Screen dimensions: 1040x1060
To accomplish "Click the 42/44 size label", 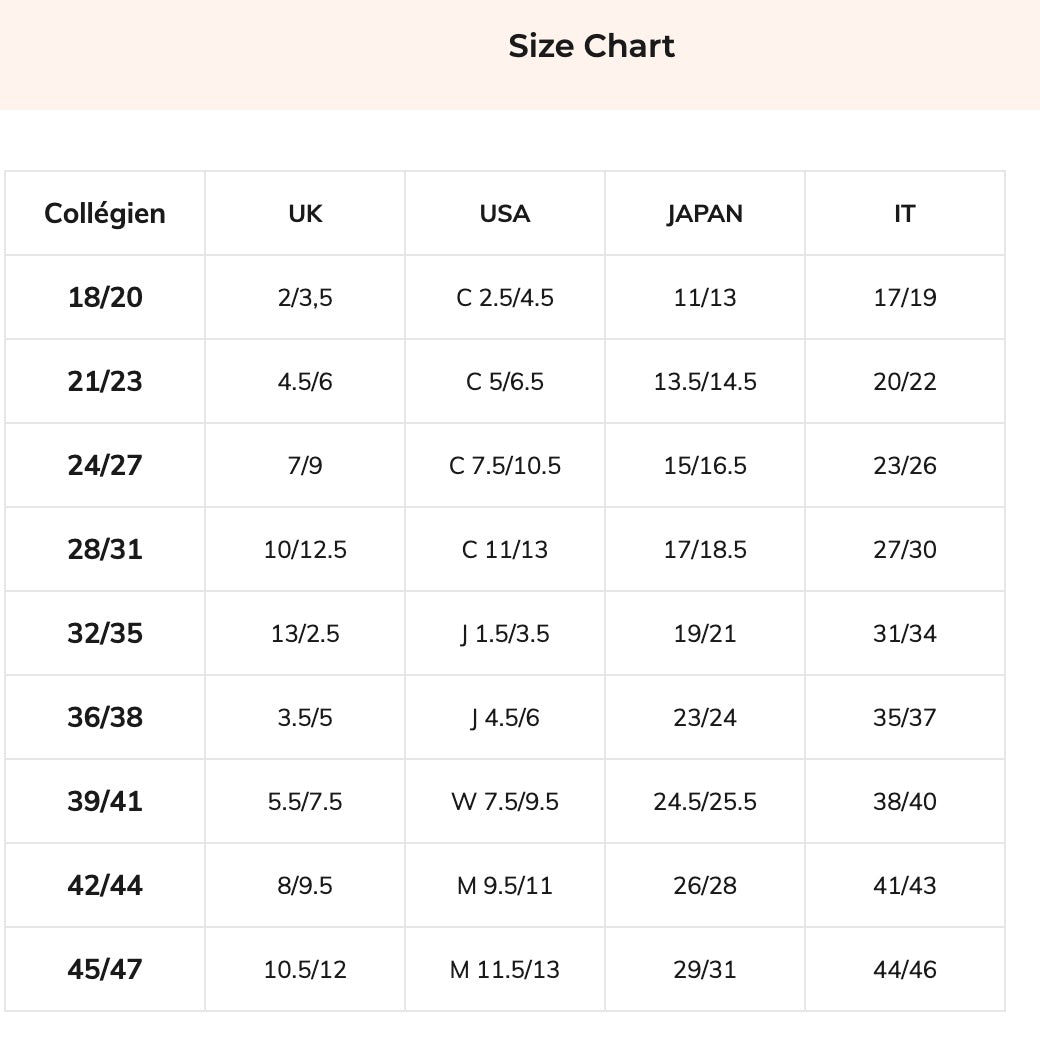I will coord(105,885).
